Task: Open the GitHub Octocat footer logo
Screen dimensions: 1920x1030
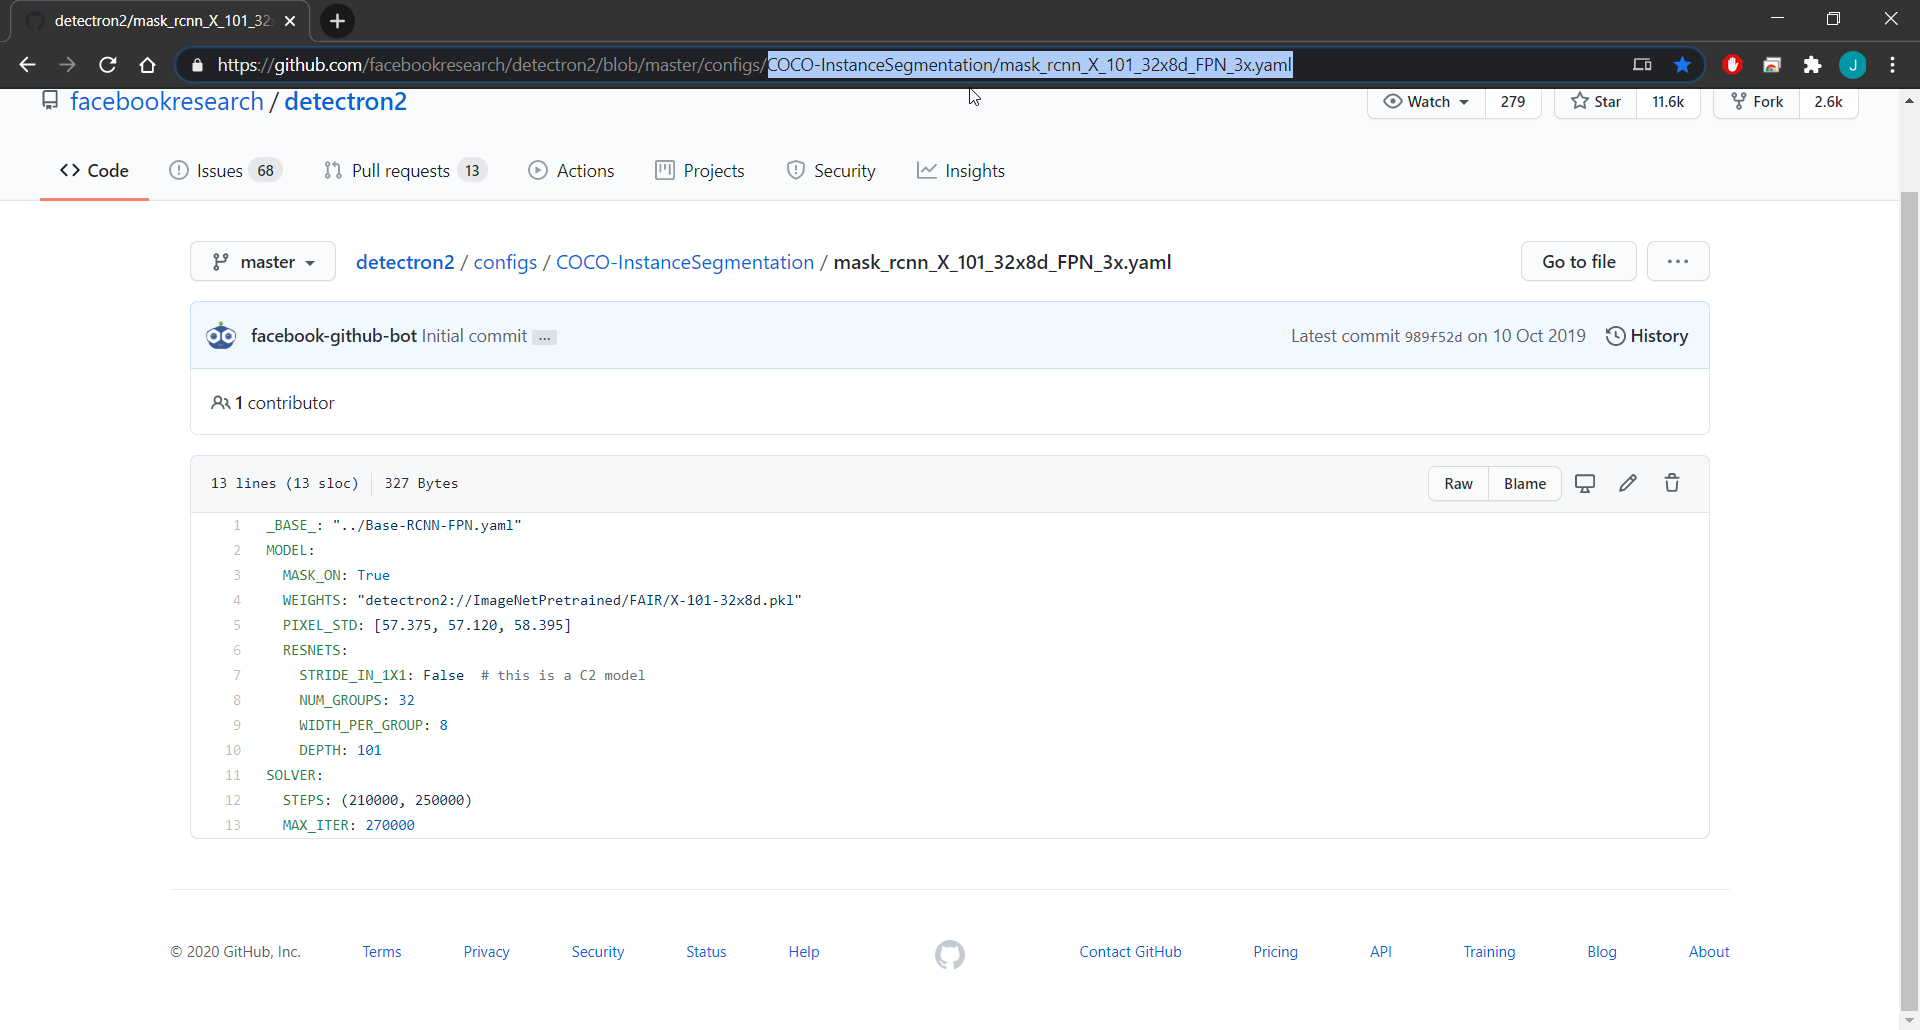Action: (x=950, y=955)
